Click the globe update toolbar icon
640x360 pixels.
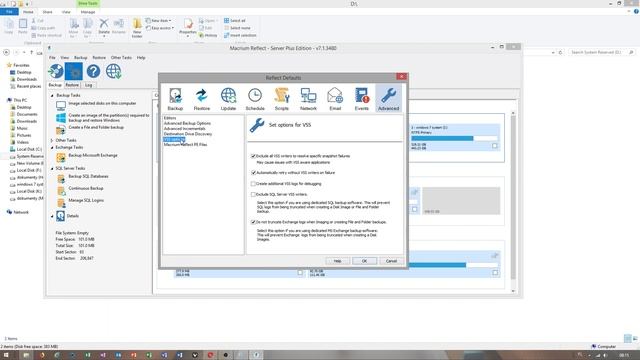[113, 71]
